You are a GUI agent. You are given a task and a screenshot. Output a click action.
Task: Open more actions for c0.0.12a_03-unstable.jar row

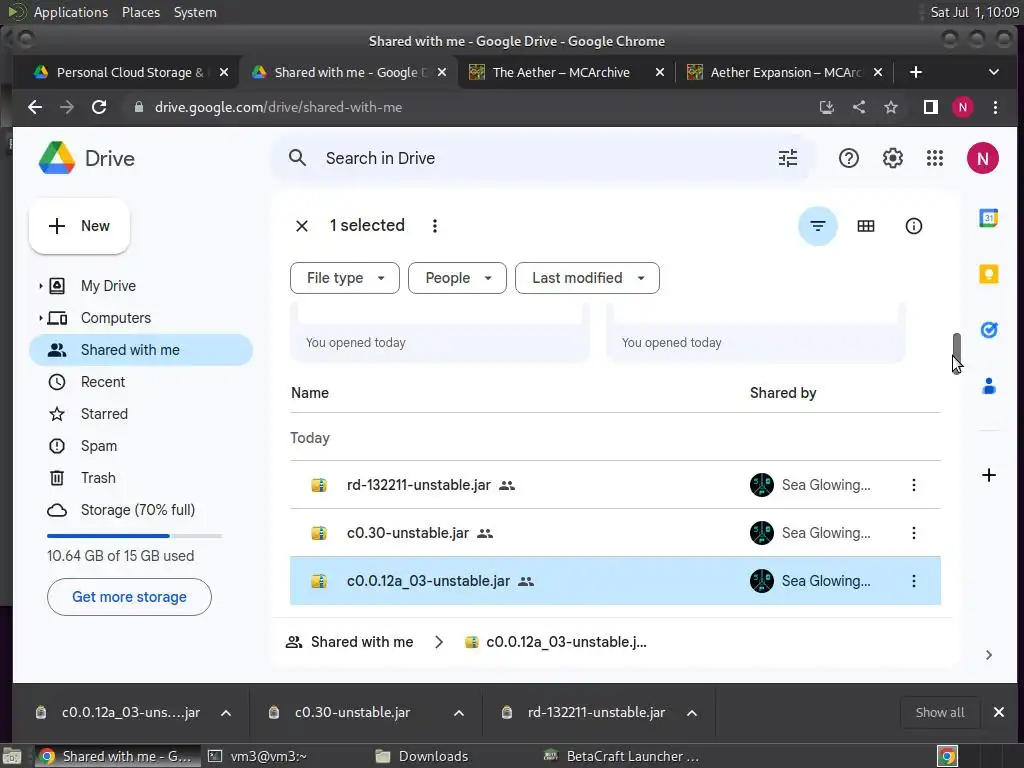pos(913,581)
